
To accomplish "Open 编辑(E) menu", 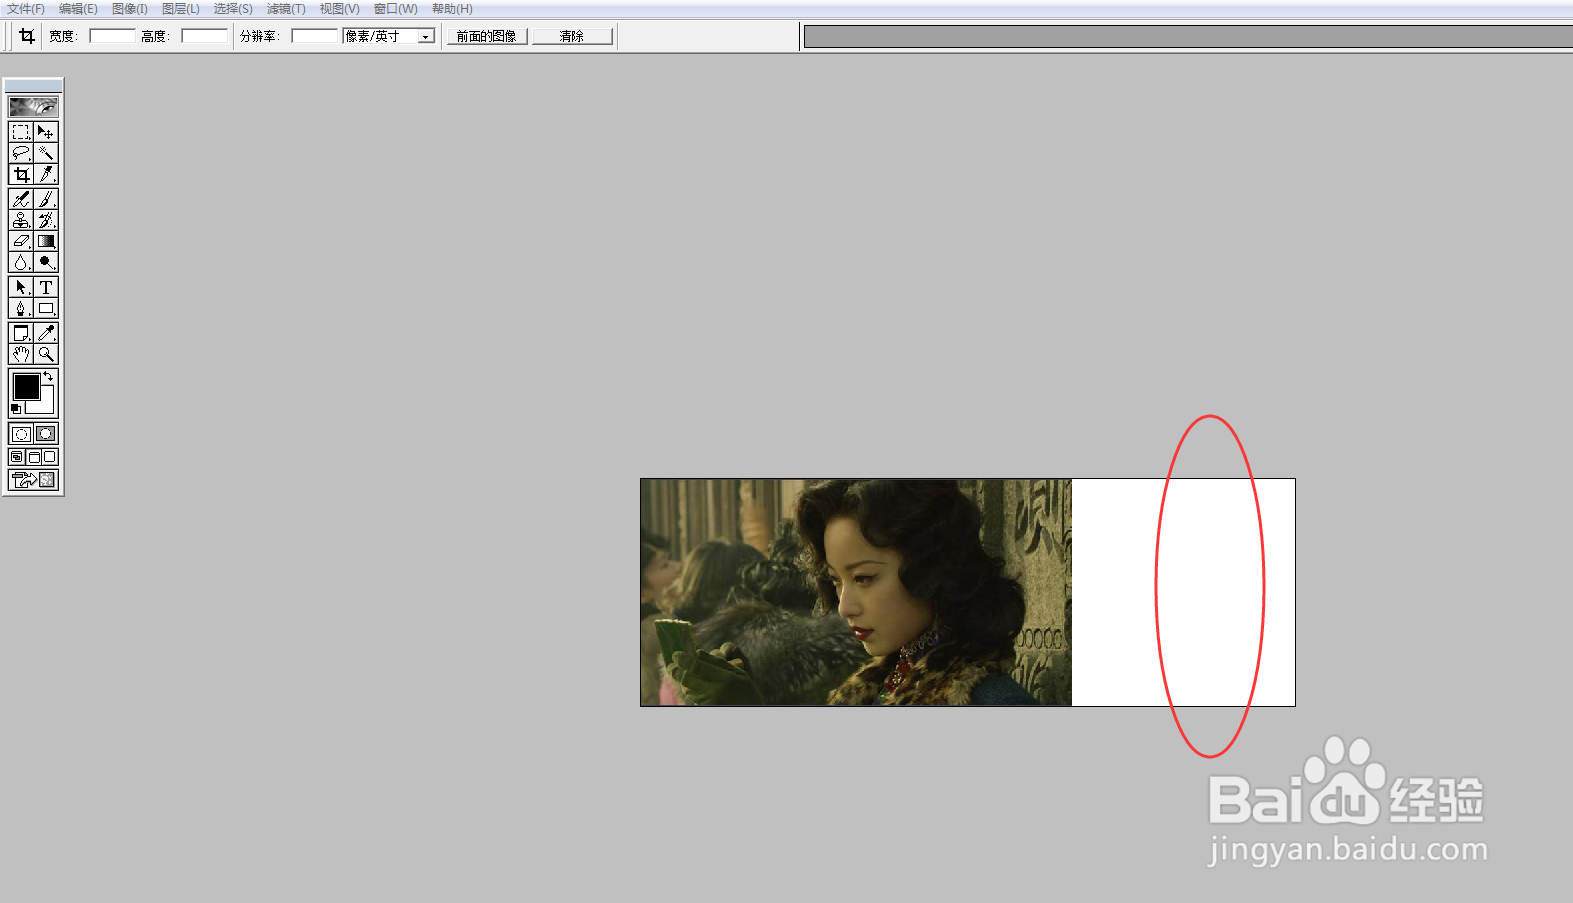I will click(x=78, y=9).
